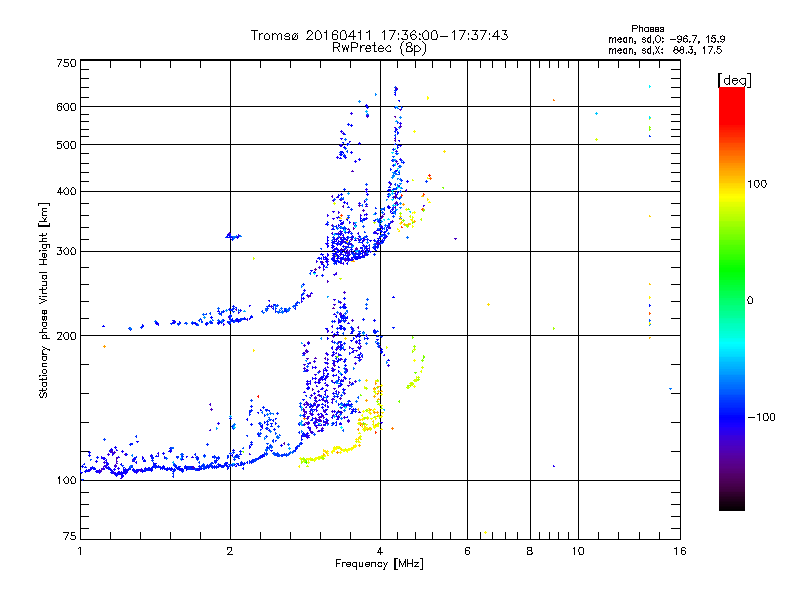This screenshot has width=800, height=600.
Task: Click the x-axis label '1'
Action: [x=80, y=551]
